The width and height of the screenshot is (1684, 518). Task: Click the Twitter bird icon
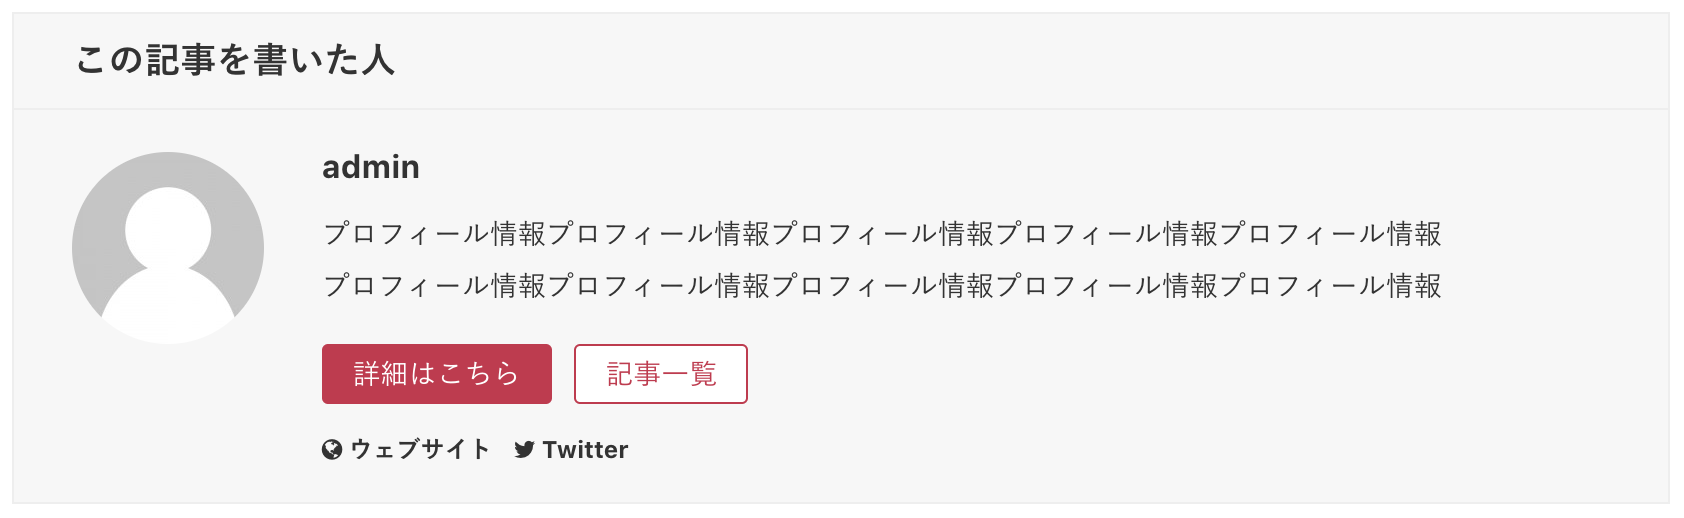pyautogui.click(x=524, y=450)
